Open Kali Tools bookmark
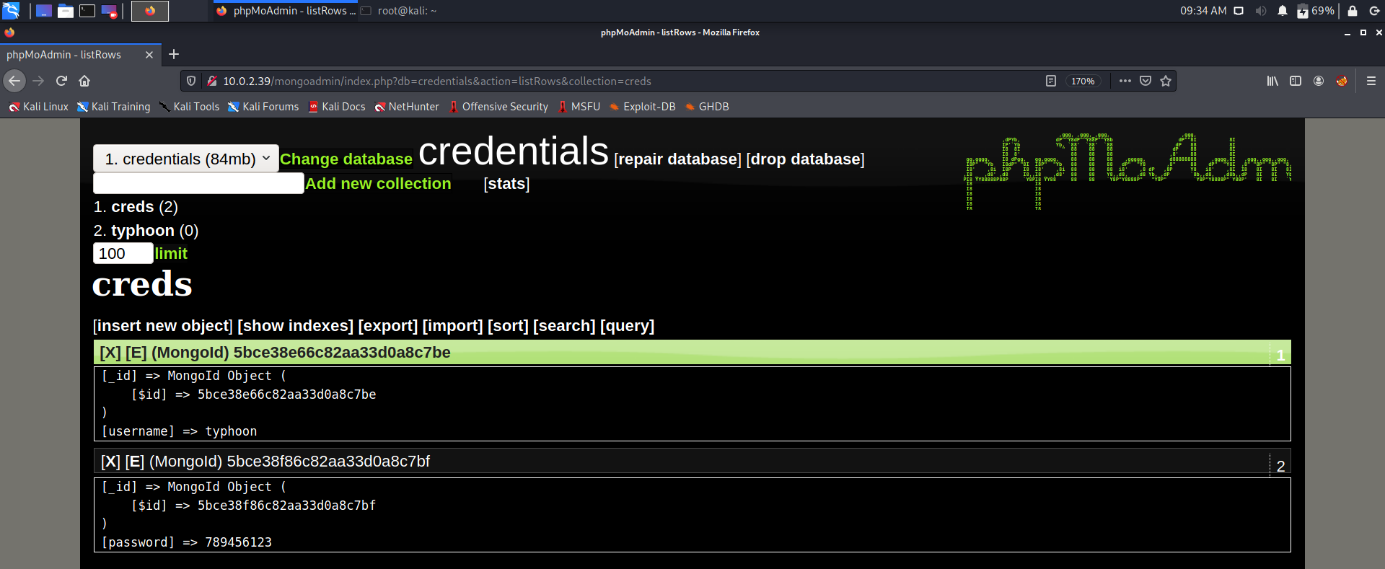Viewport: 1385px width, 569px height. click(x=189, y=106)
